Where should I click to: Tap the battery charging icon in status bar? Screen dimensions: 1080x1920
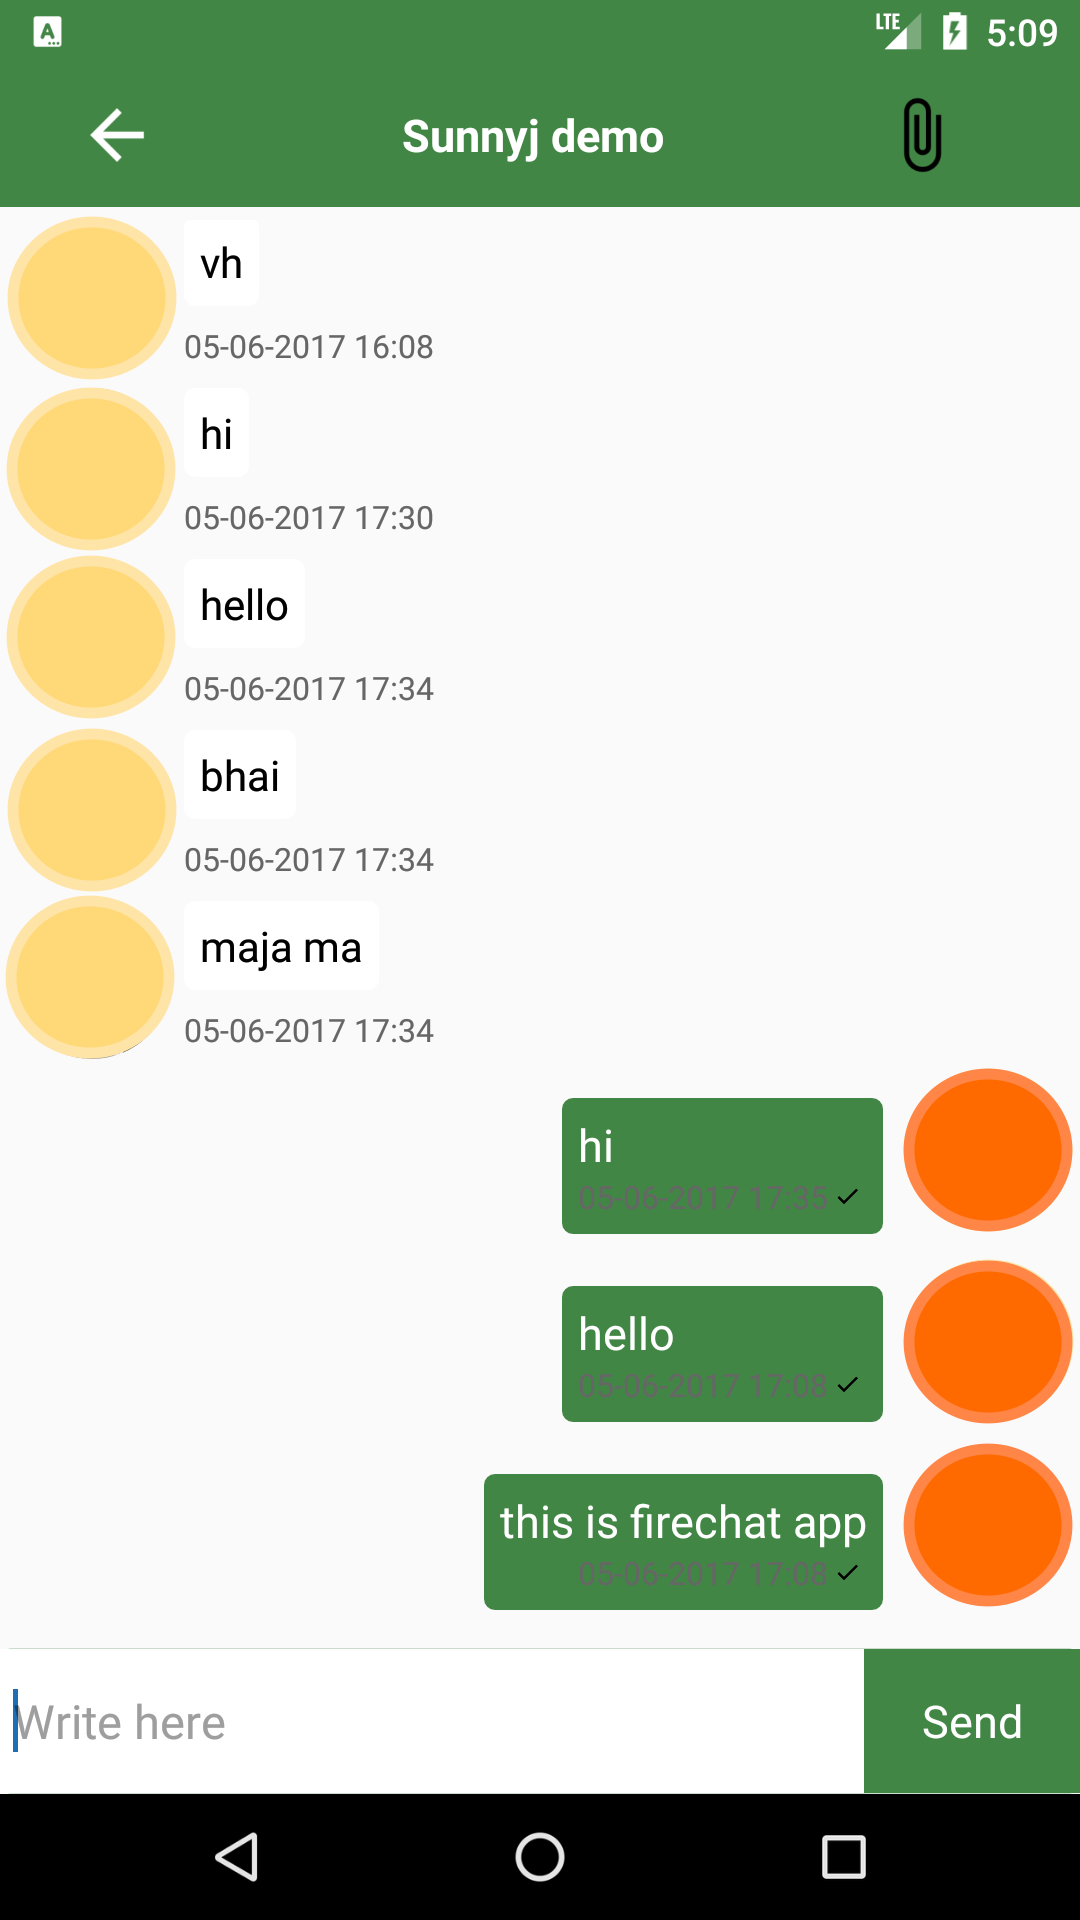pos(955,32)
